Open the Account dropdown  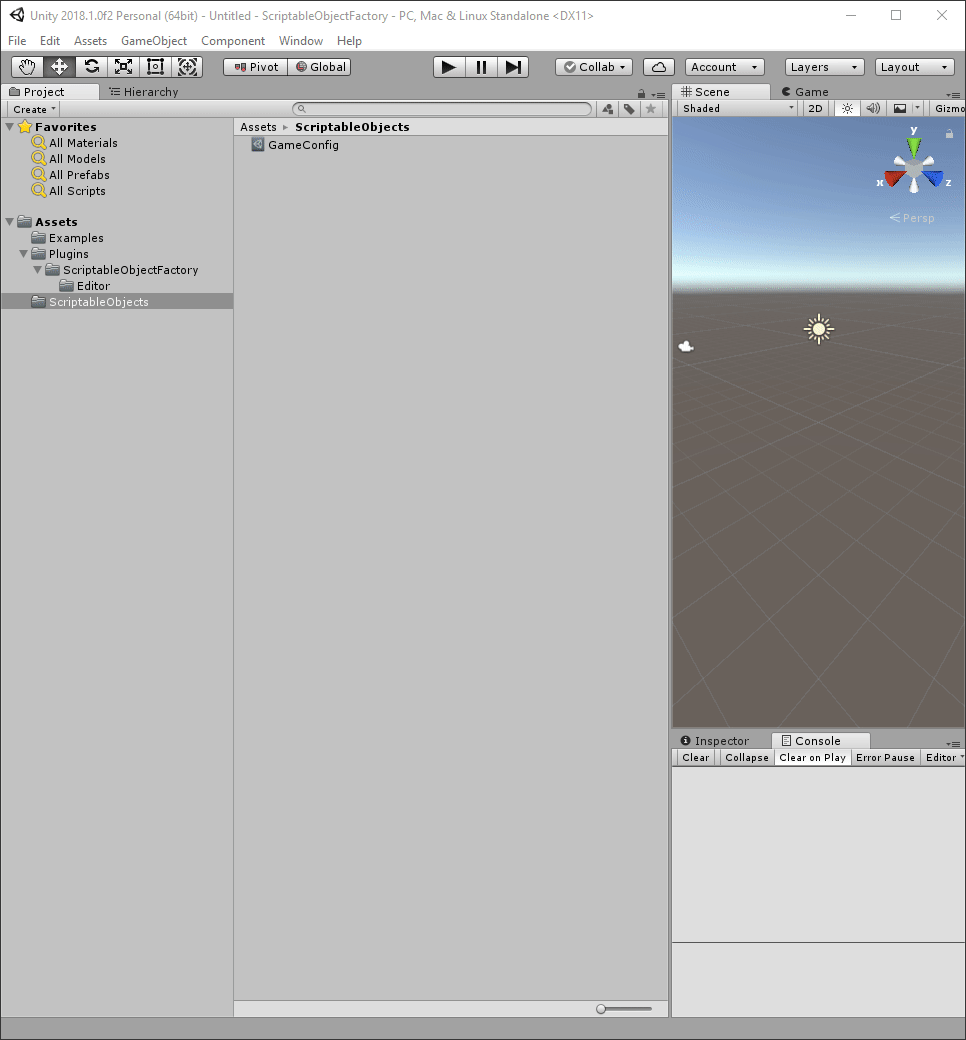pos(724,67)
